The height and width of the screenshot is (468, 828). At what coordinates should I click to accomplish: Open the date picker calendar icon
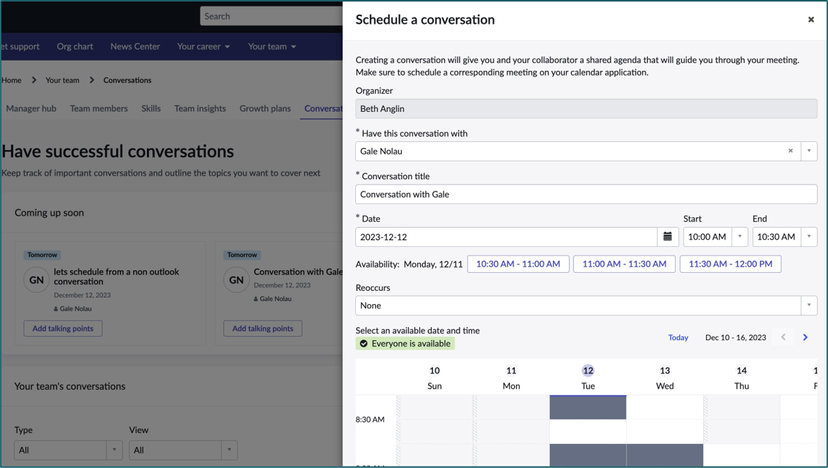click(x=667, y=237)
